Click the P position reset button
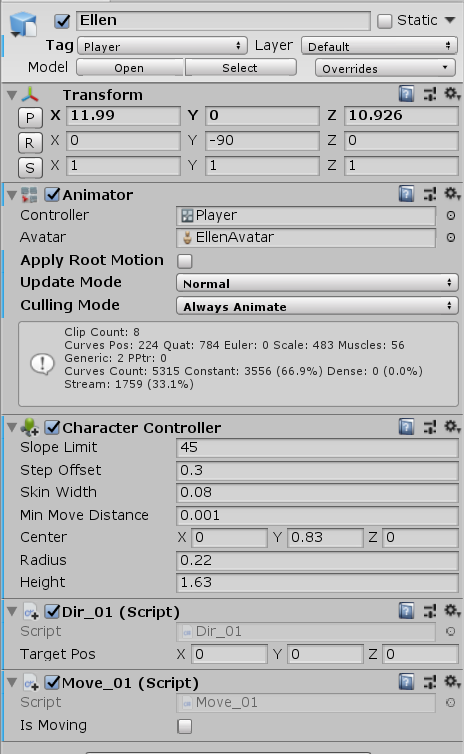The image size is (464, 754). 30,117
